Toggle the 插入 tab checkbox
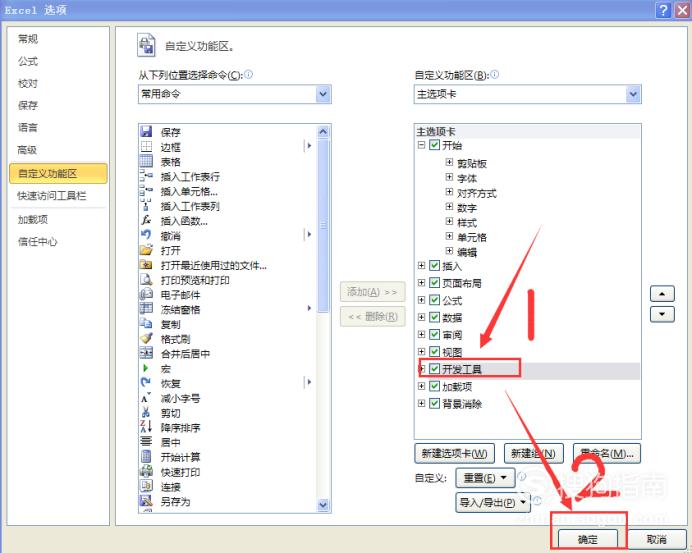 coord(434,265)
